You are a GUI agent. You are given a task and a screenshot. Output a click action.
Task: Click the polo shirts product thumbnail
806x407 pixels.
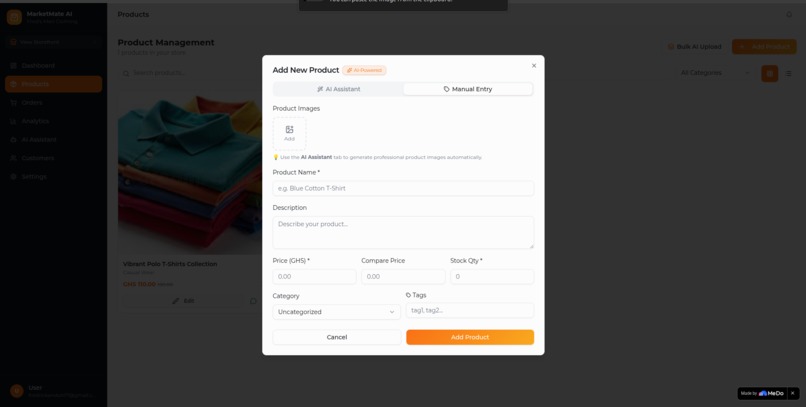pyautogui.click(x=190, y=174)
